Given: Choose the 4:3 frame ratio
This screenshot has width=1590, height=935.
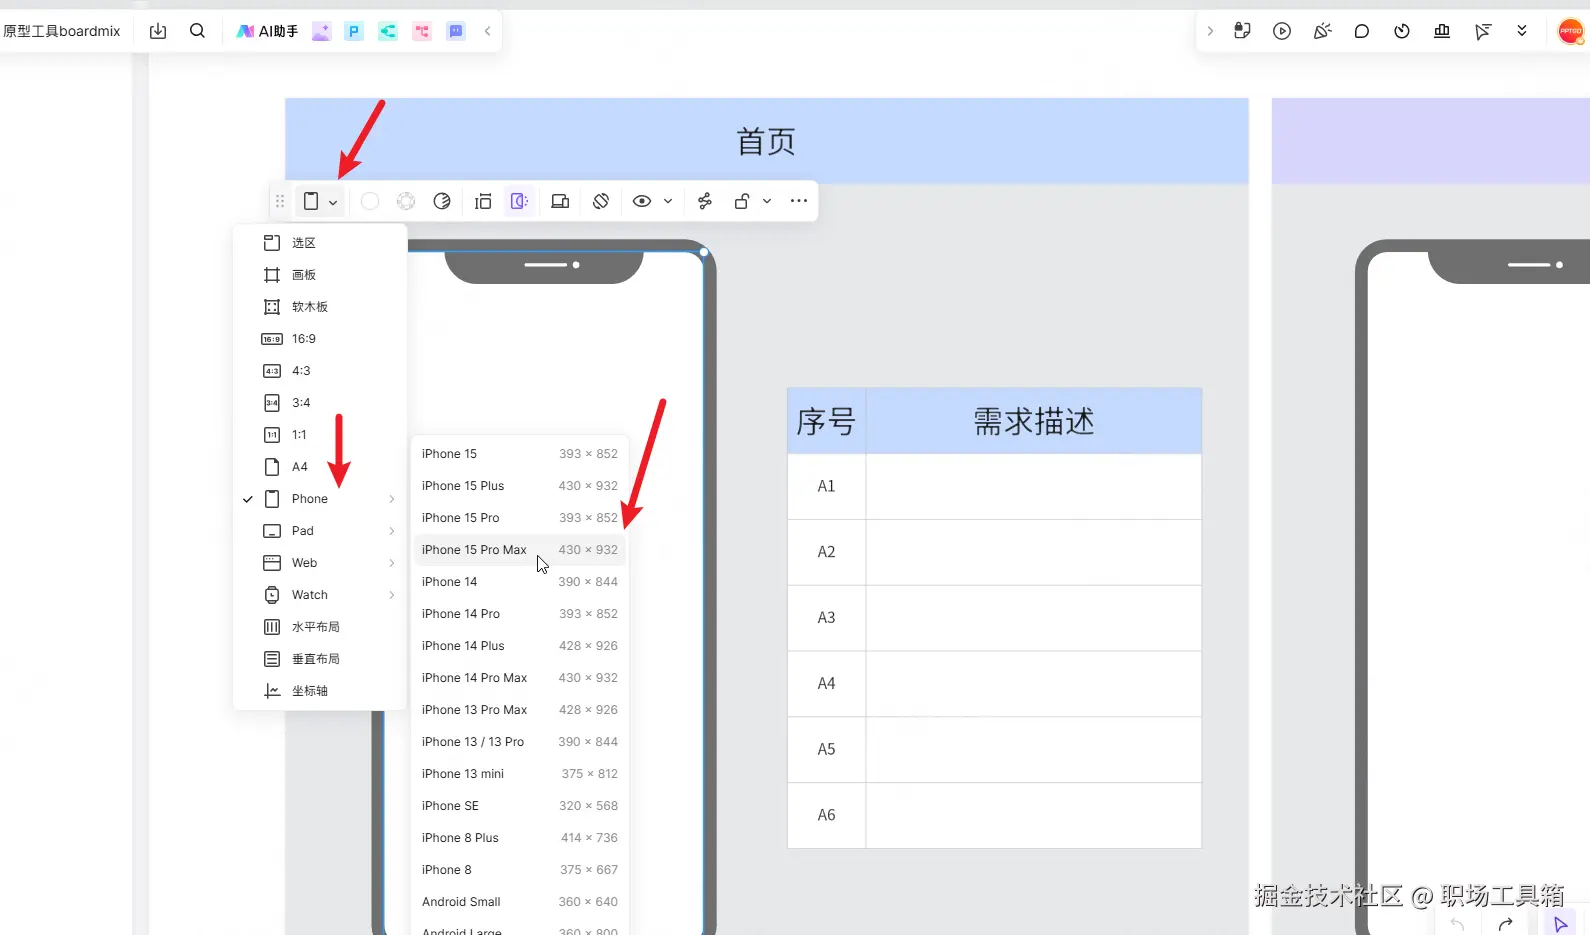Looking at the screenshot, I should pos(320,371).
